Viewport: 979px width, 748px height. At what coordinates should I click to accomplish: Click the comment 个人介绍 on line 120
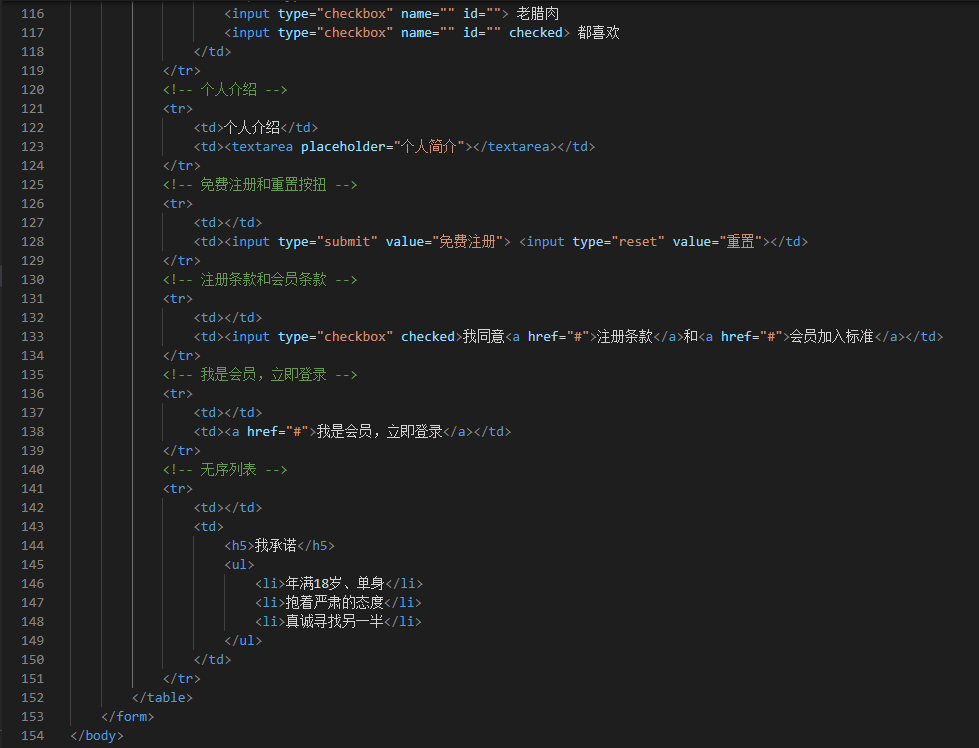pyautogui.click(x=229, y=90)
